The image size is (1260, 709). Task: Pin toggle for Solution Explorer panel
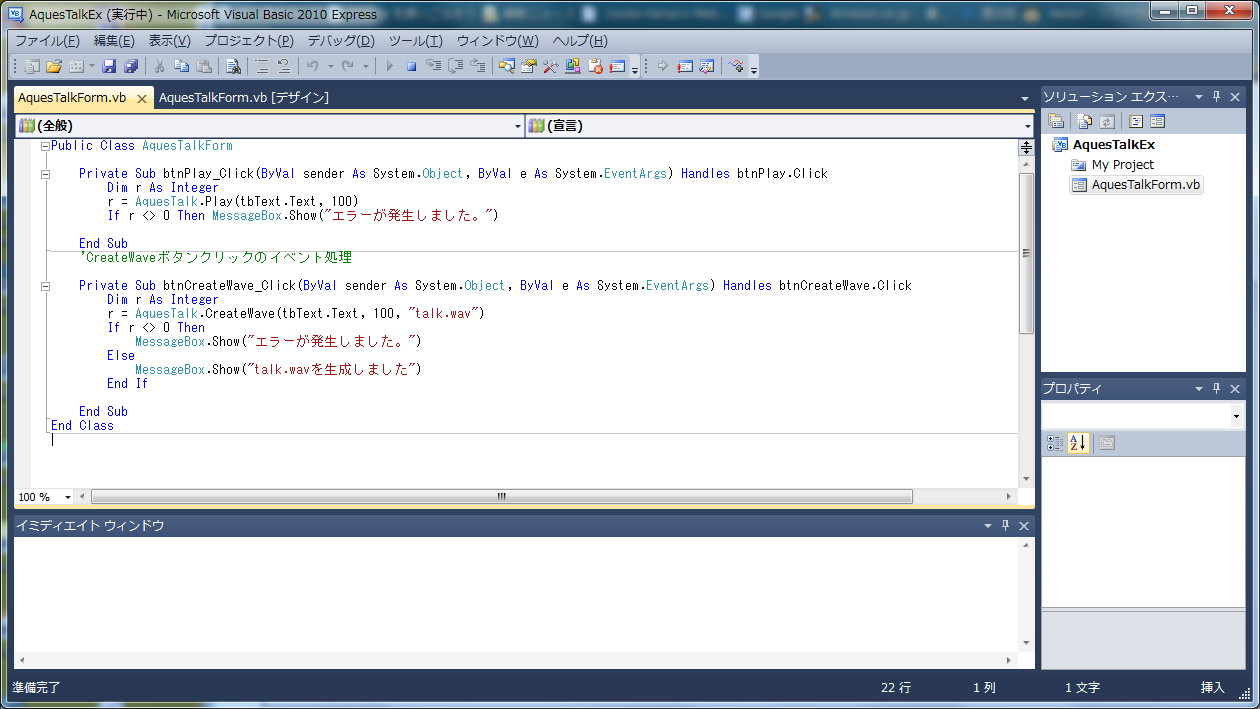[1217, 97]
